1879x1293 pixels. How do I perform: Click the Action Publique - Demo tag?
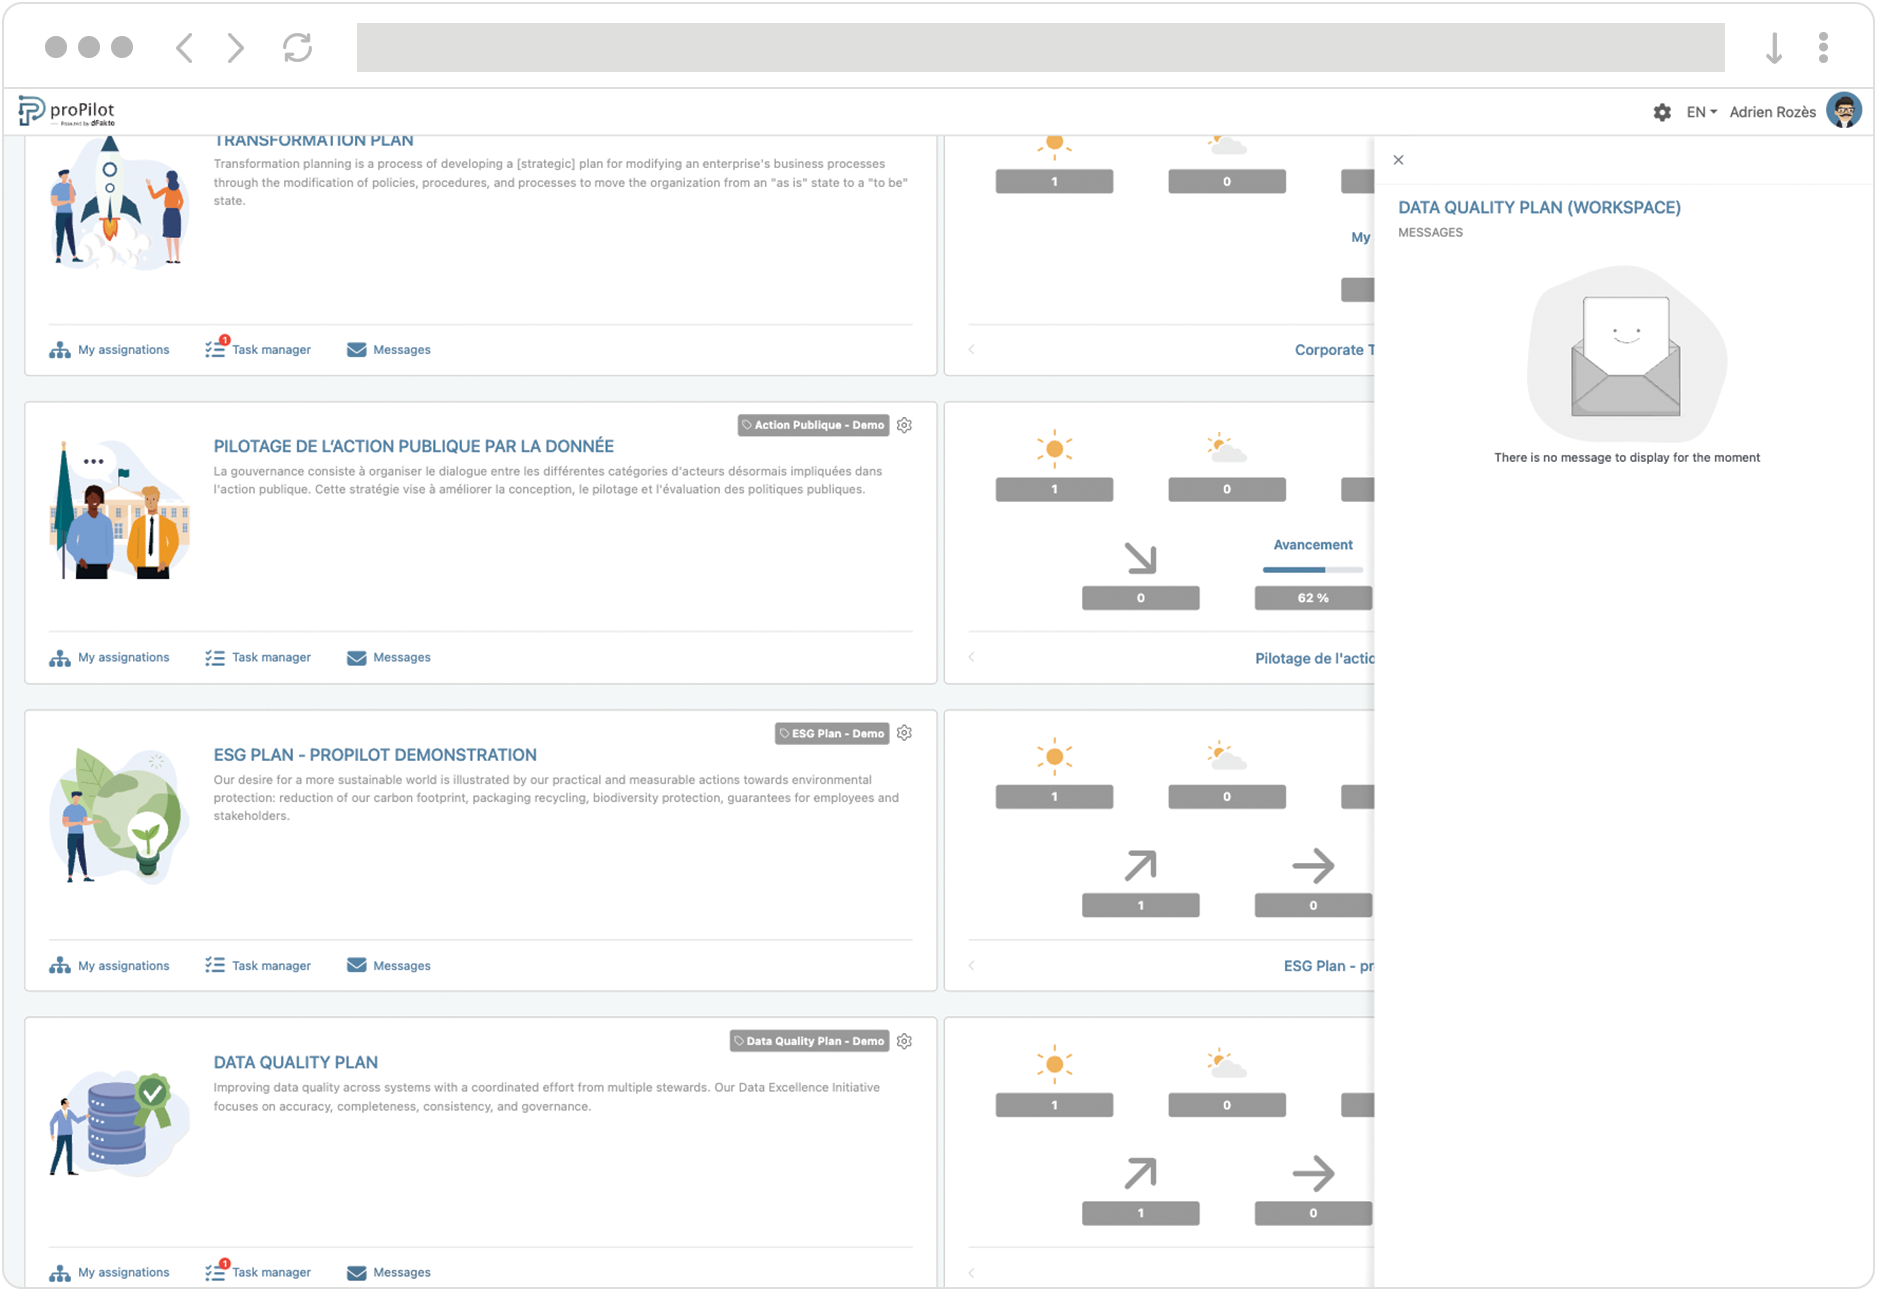(813, 425)
